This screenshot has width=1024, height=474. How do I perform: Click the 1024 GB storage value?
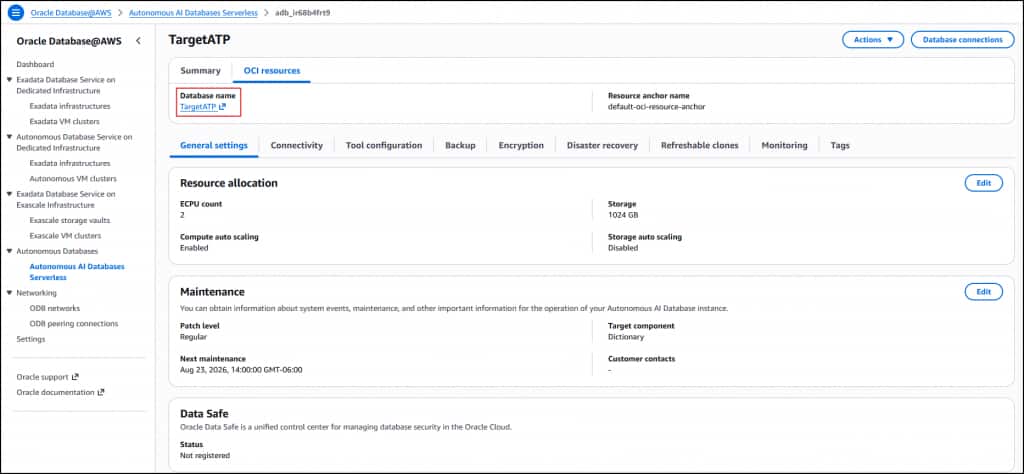pyautogui.click(x=622, y=215)
